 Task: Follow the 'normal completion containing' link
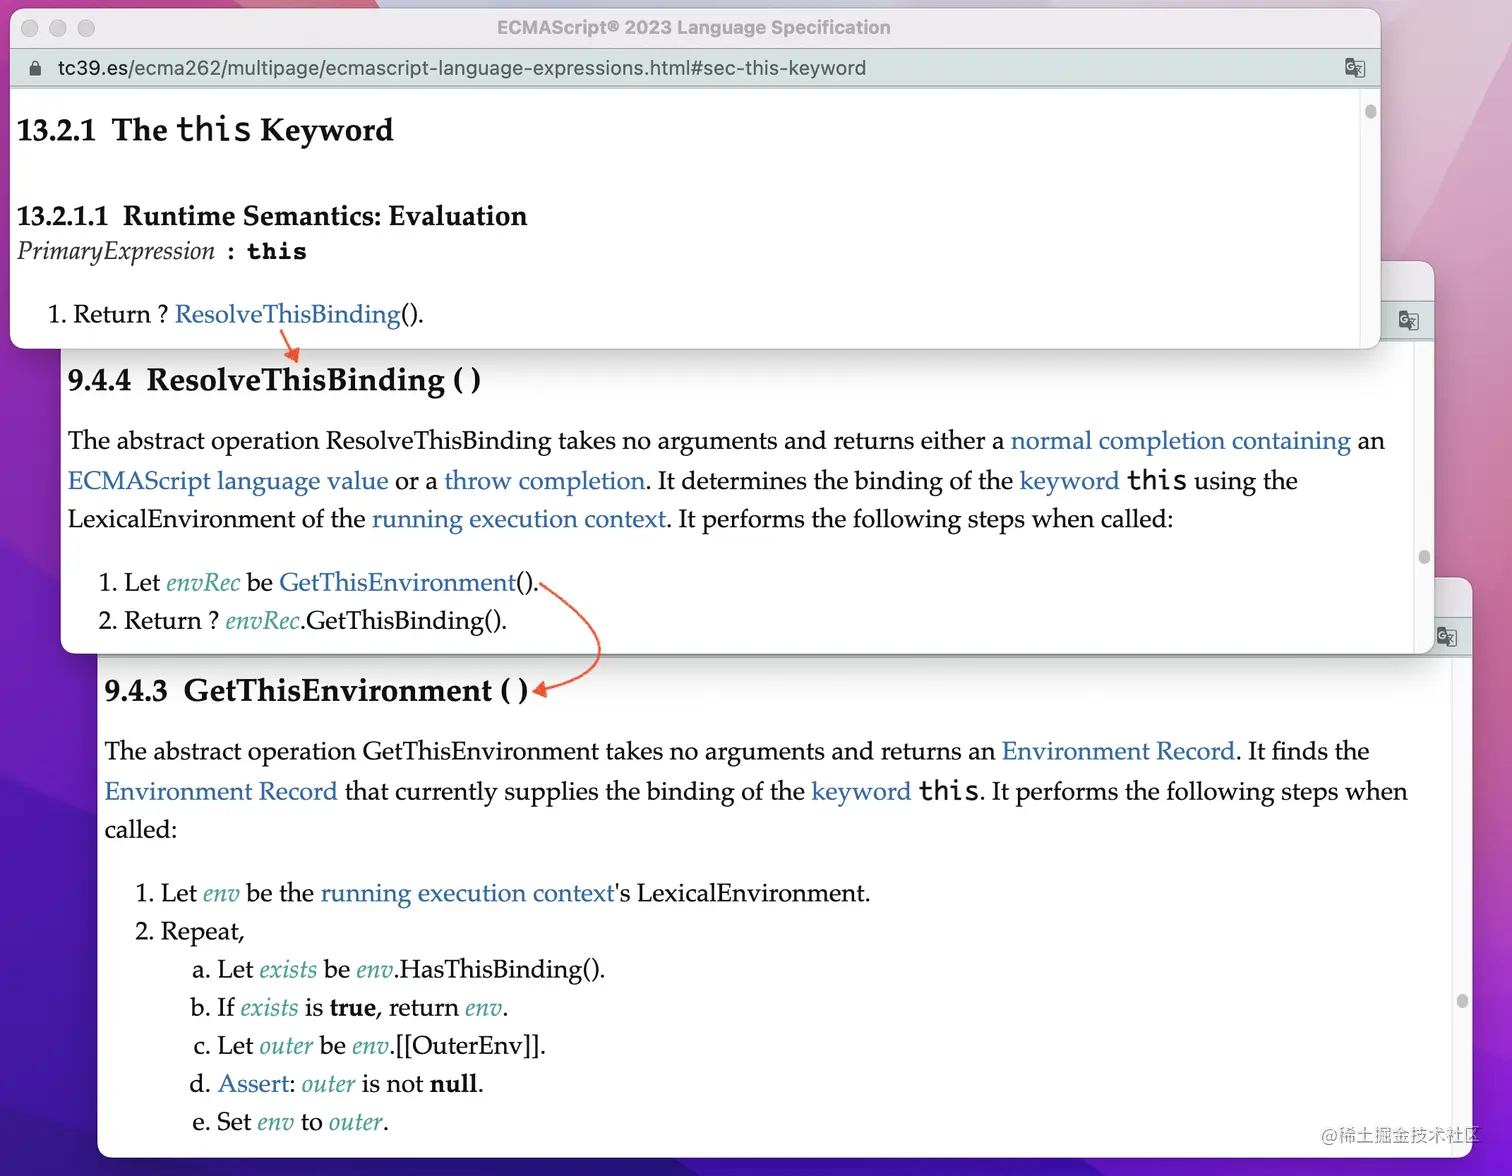pos(1180,441)
